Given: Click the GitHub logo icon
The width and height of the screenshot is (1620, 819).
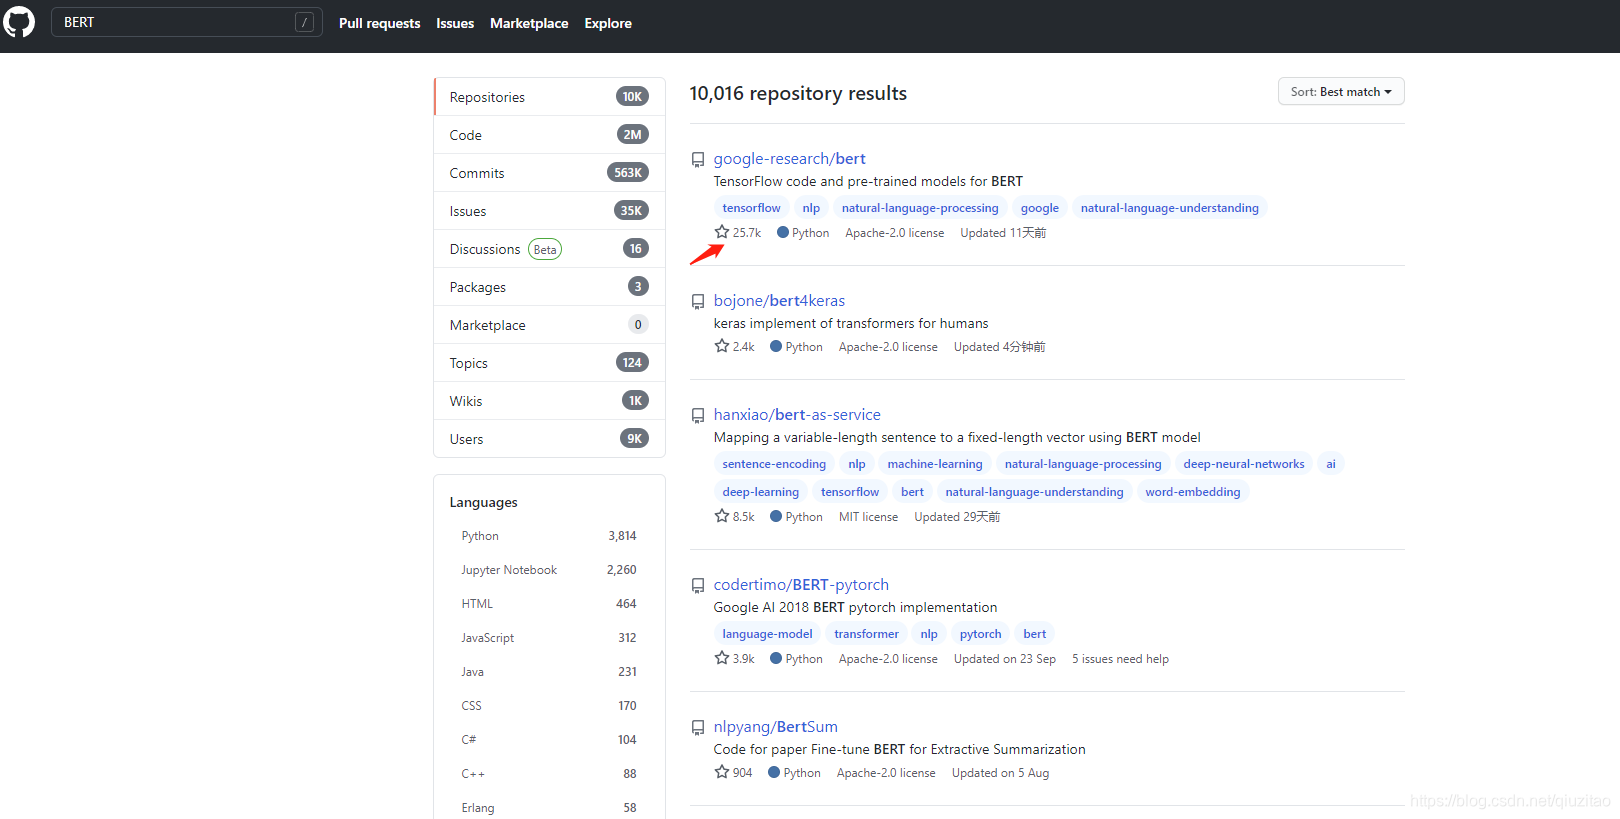Looking at the screenshot, I should click(x=18, y=22).
